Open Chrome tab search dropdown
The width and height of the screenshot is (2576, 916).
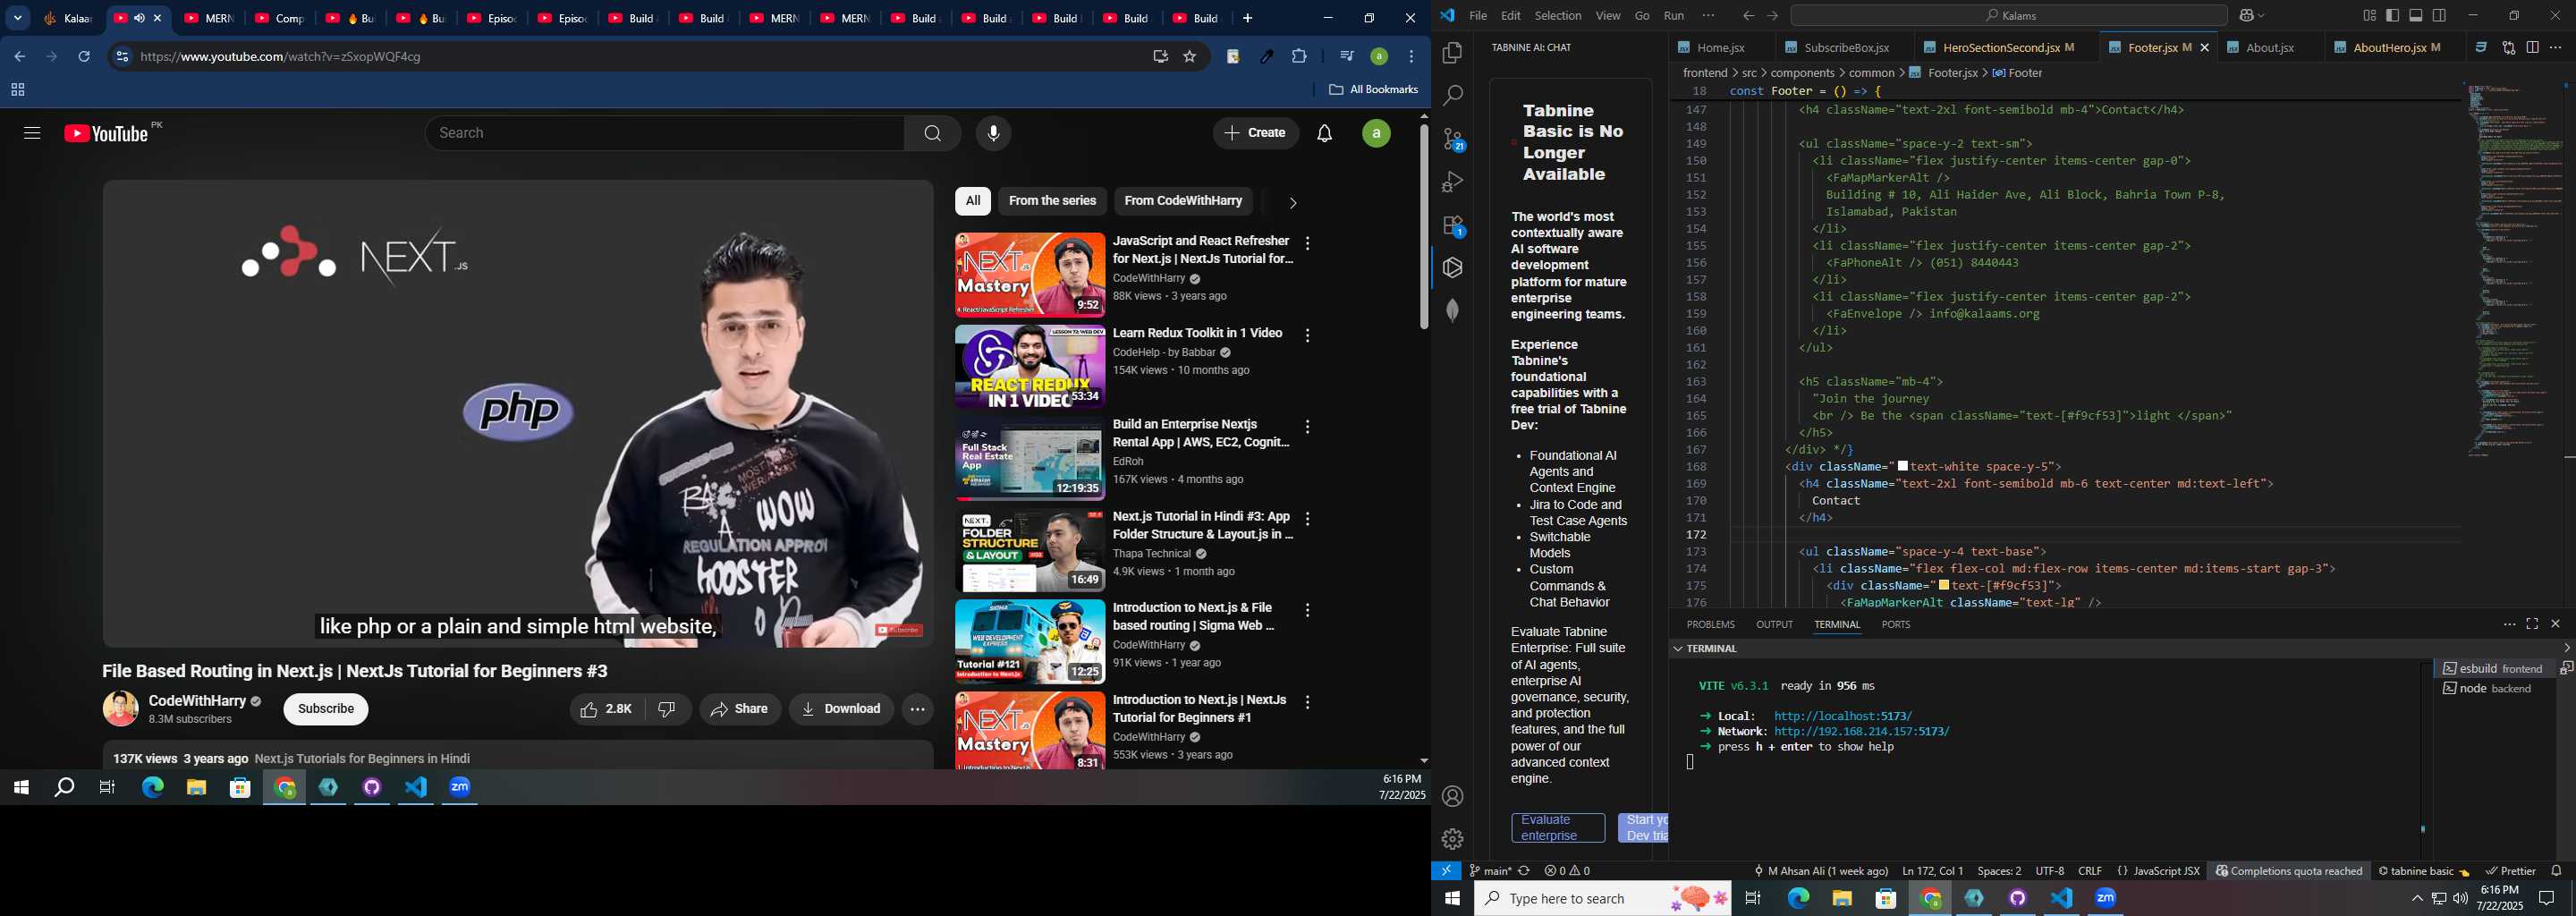click(x=18, y=18)
